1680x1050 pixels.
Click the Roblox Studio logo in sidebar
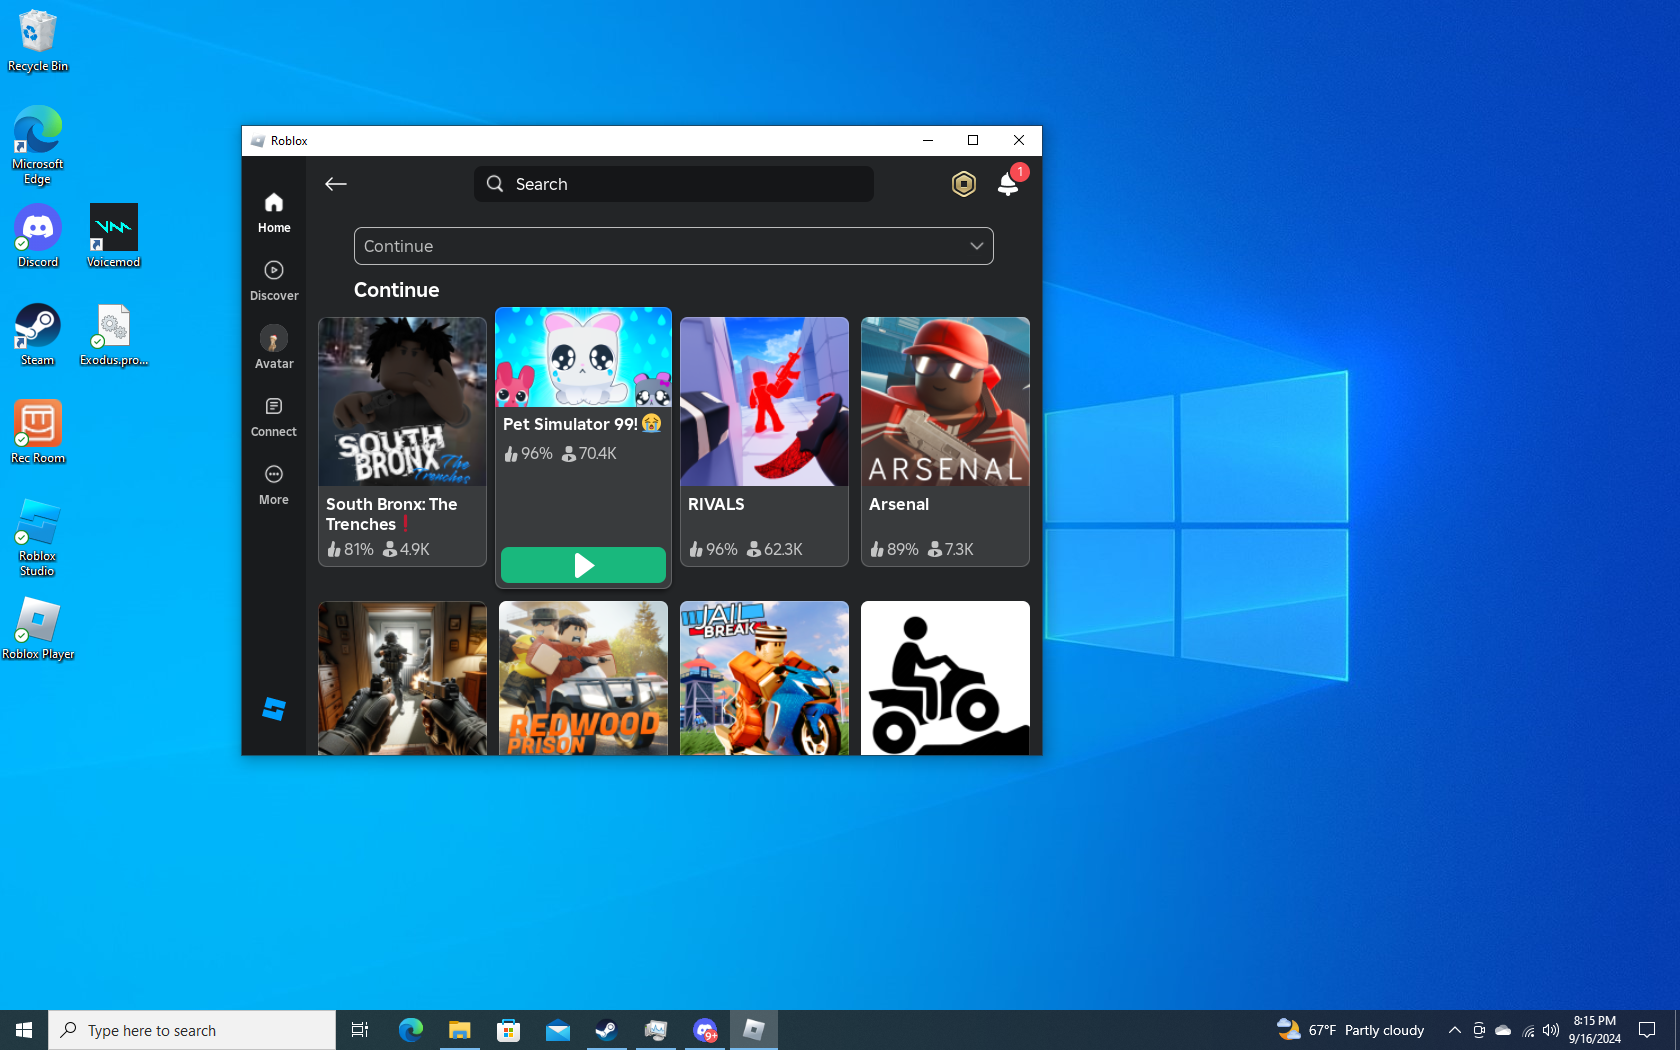point(274,709)
